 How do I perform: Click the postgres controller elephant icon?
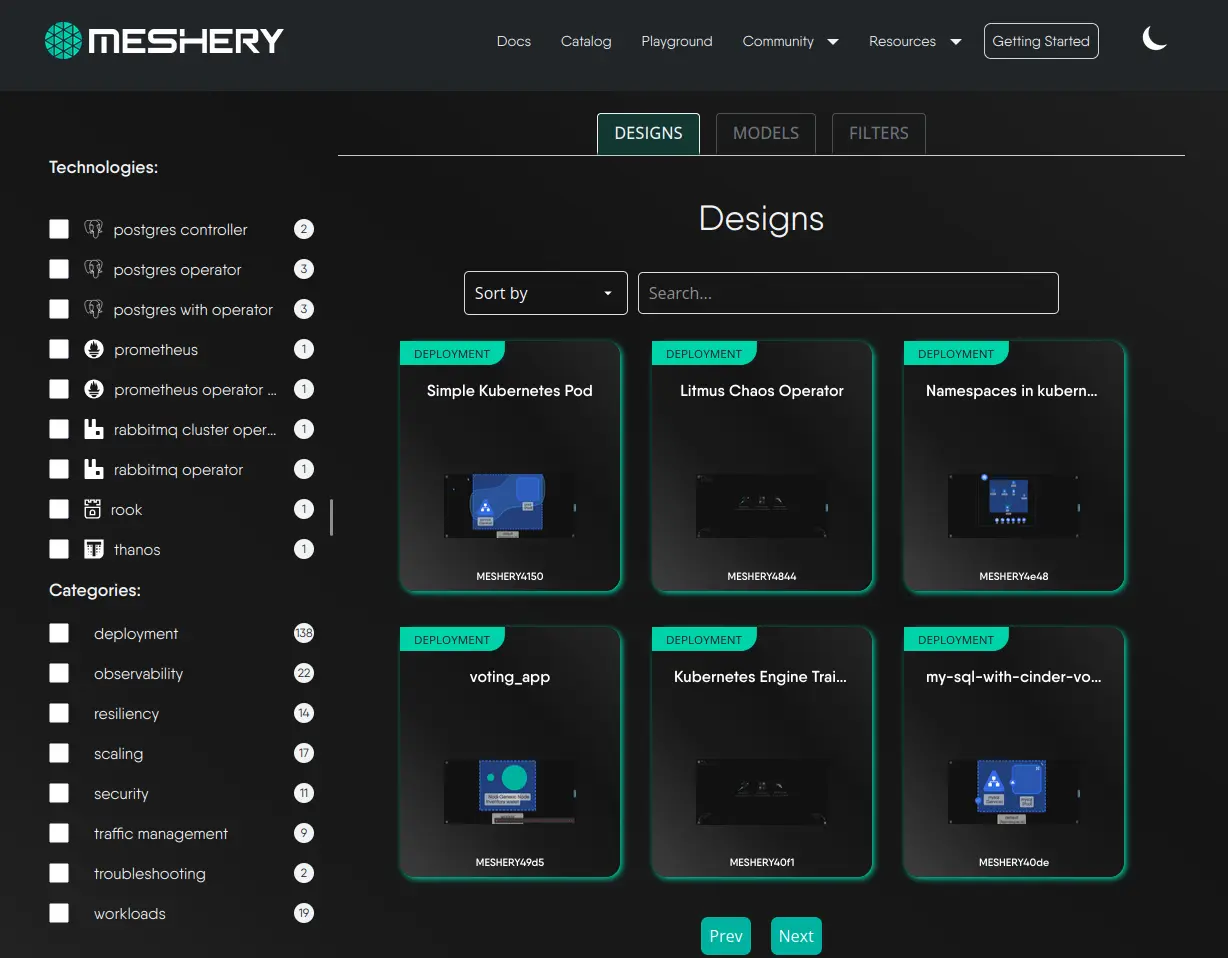click(x=93, y=229)
